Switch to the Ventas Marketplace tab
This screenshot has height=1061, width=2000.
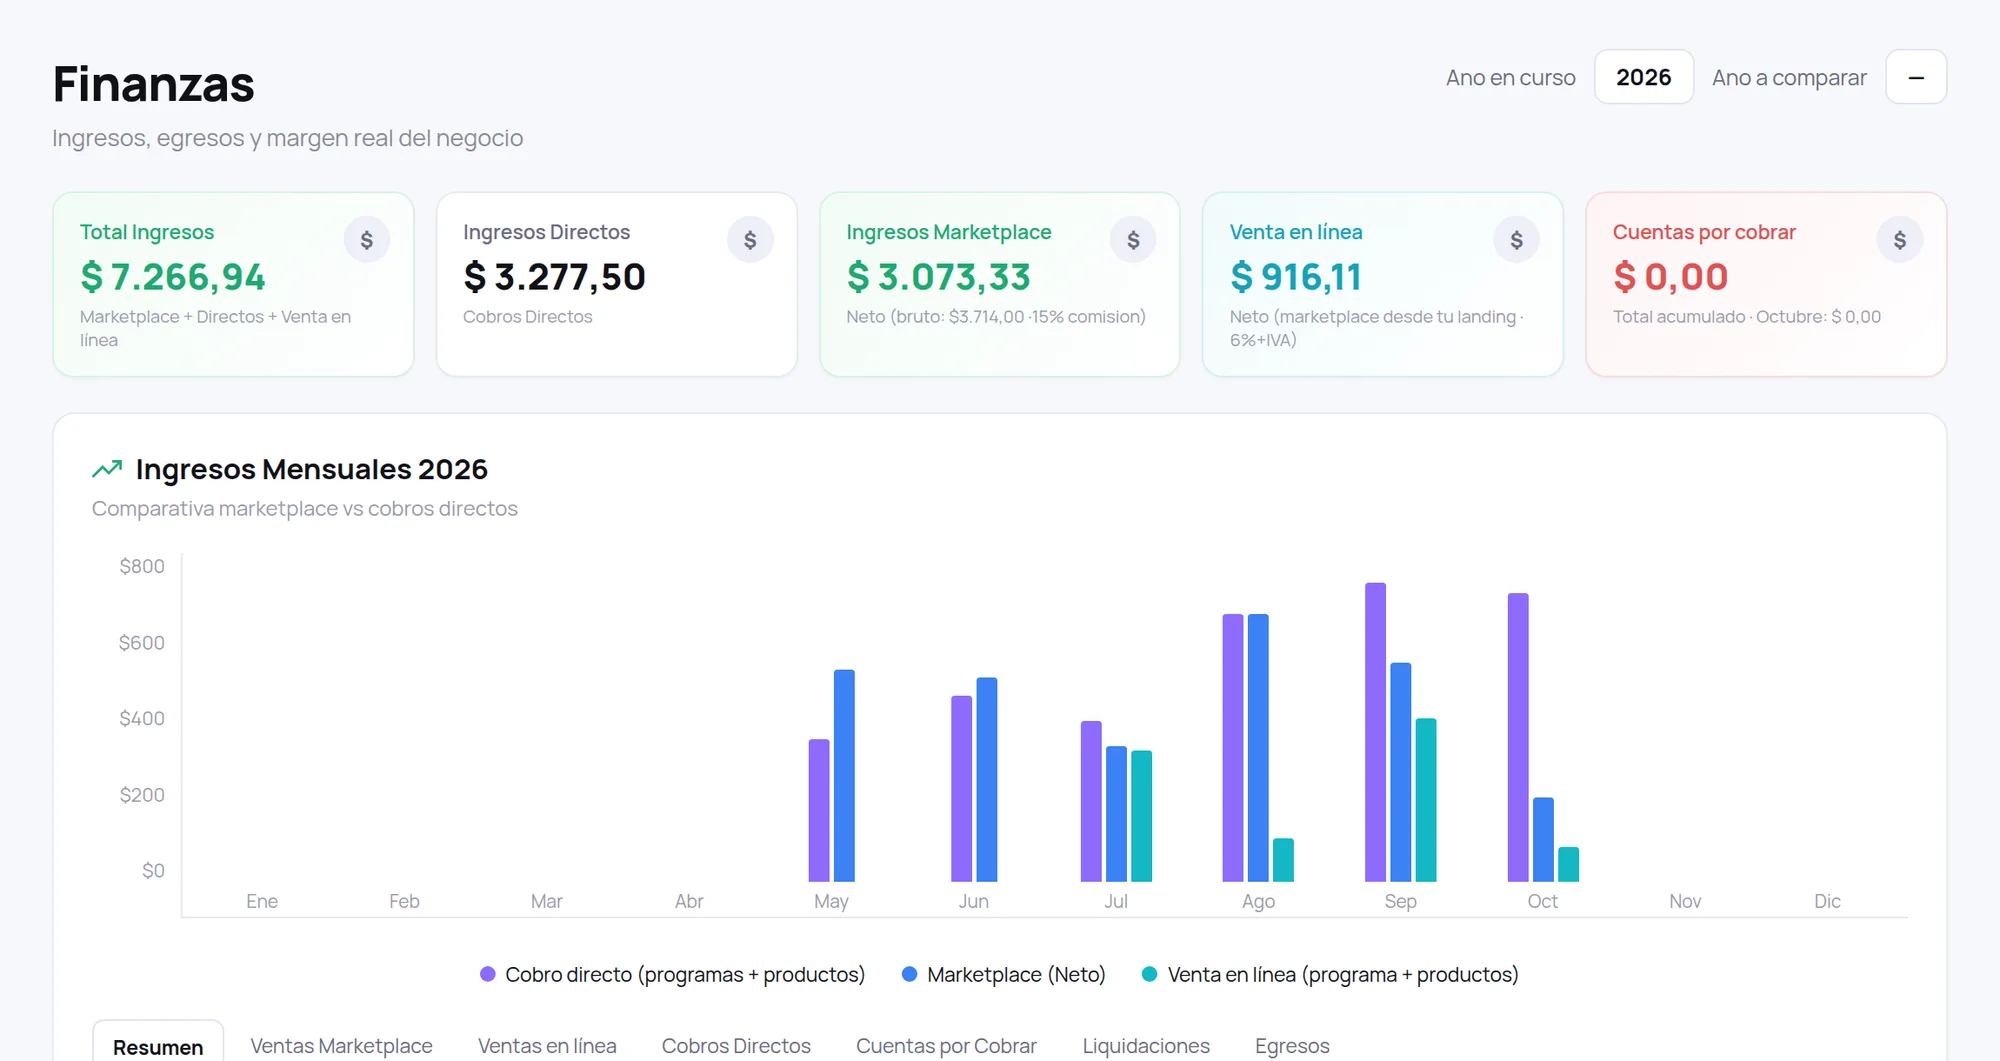(341, 1046)
